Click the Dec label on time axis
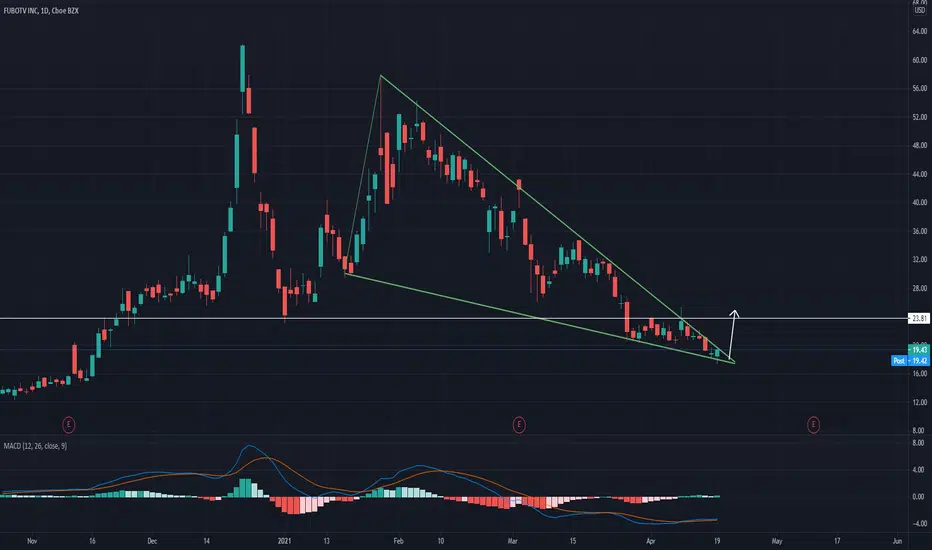Viewport: 932px width, 550px height. coord(152,541)
